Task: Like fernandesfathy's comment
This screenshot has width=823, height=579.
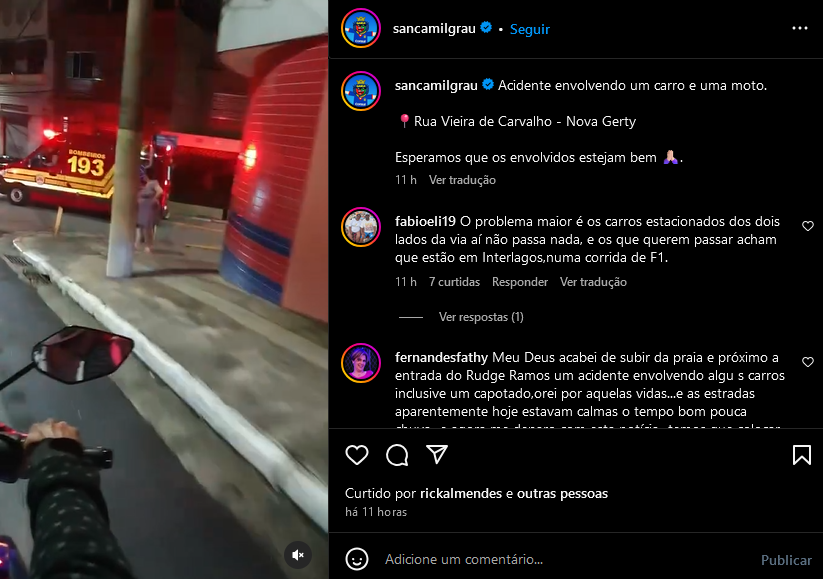Action: click(808, 362)
